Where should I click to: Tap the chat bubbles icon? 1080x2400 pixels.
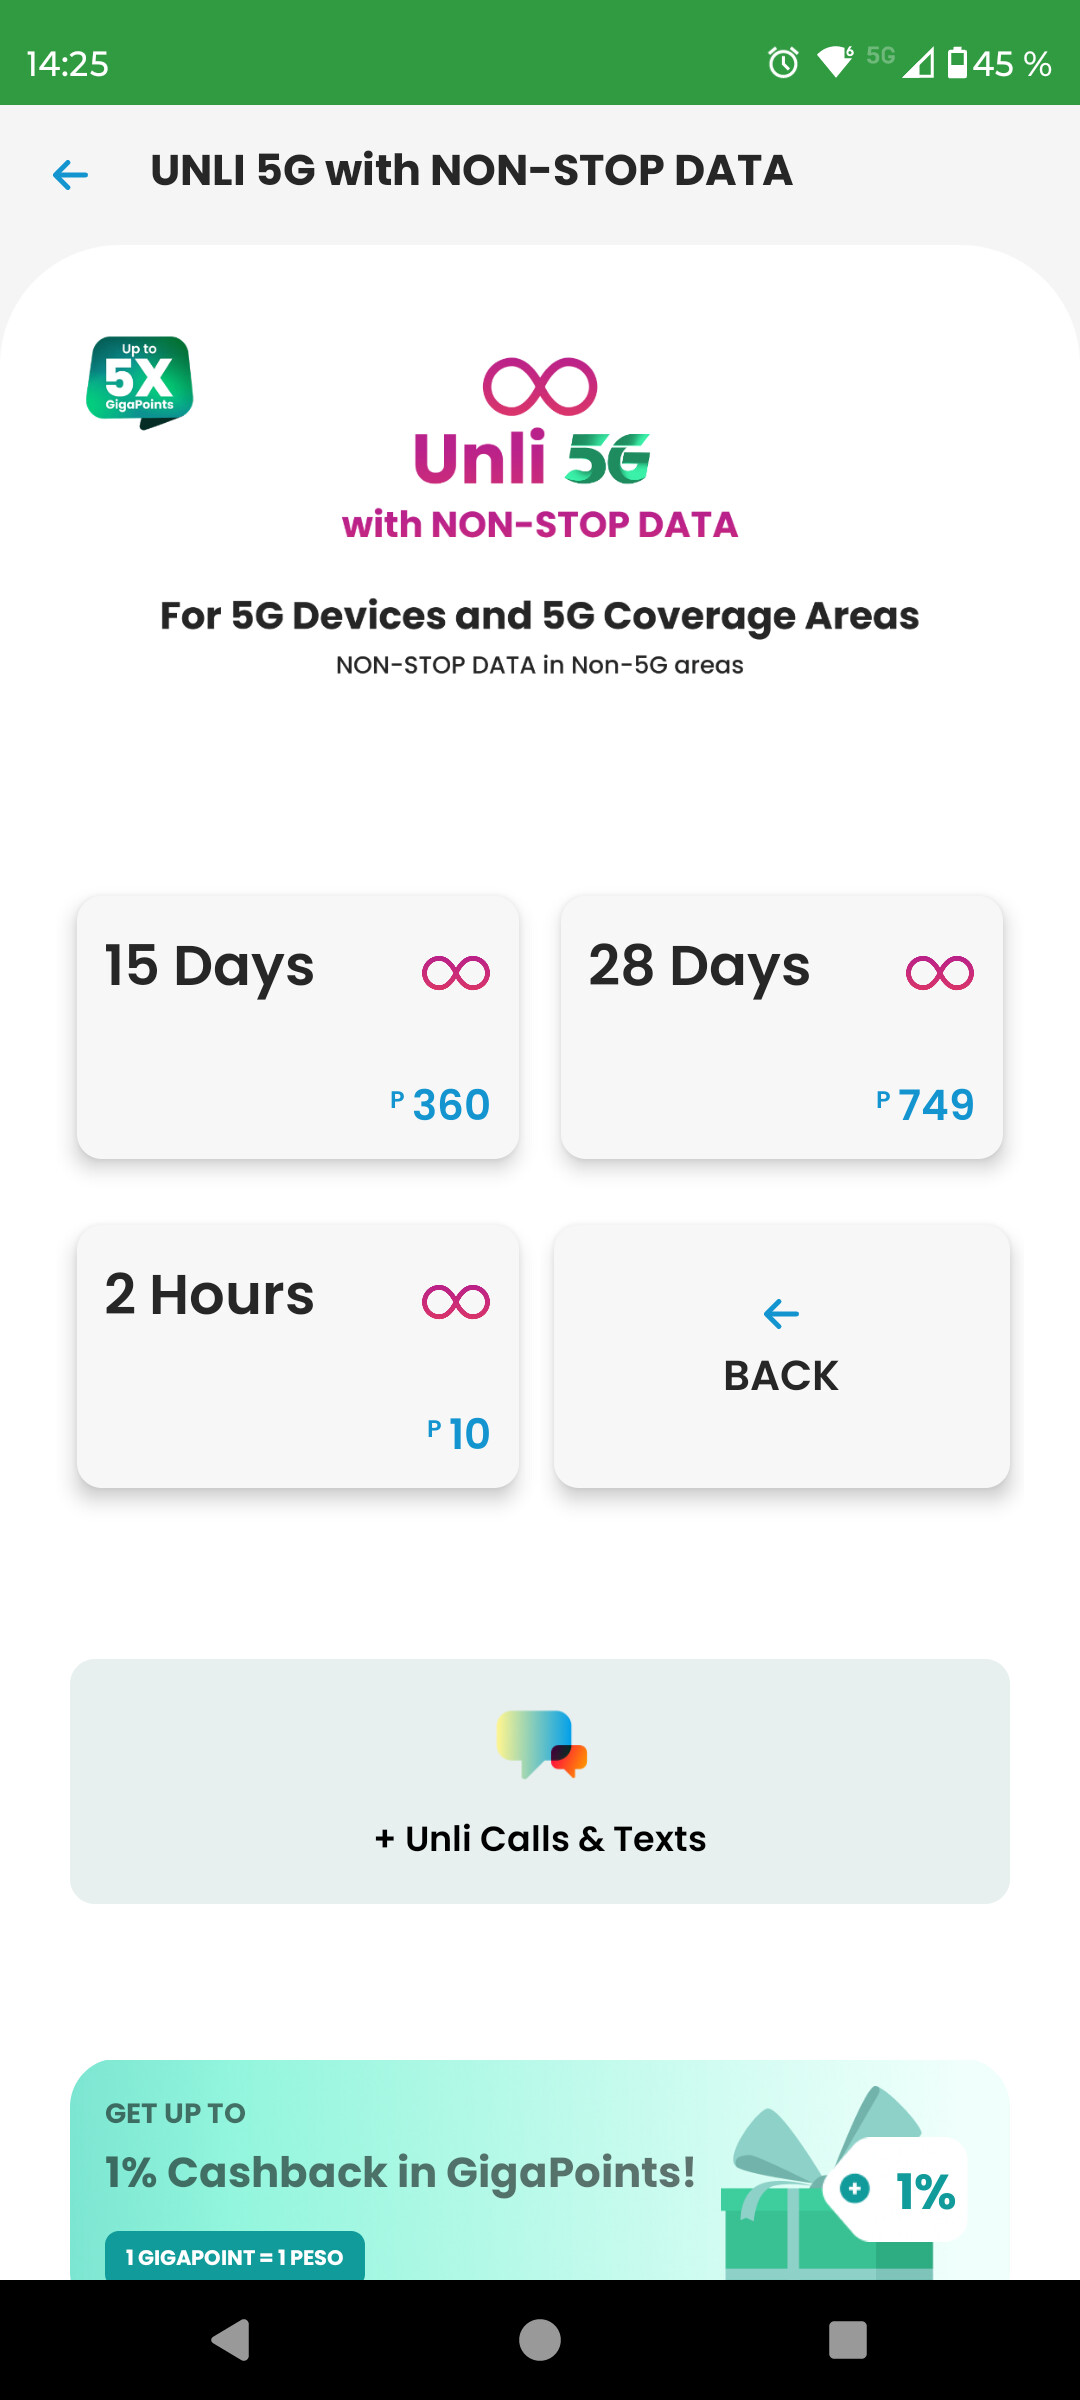[x=541, y=1744]
